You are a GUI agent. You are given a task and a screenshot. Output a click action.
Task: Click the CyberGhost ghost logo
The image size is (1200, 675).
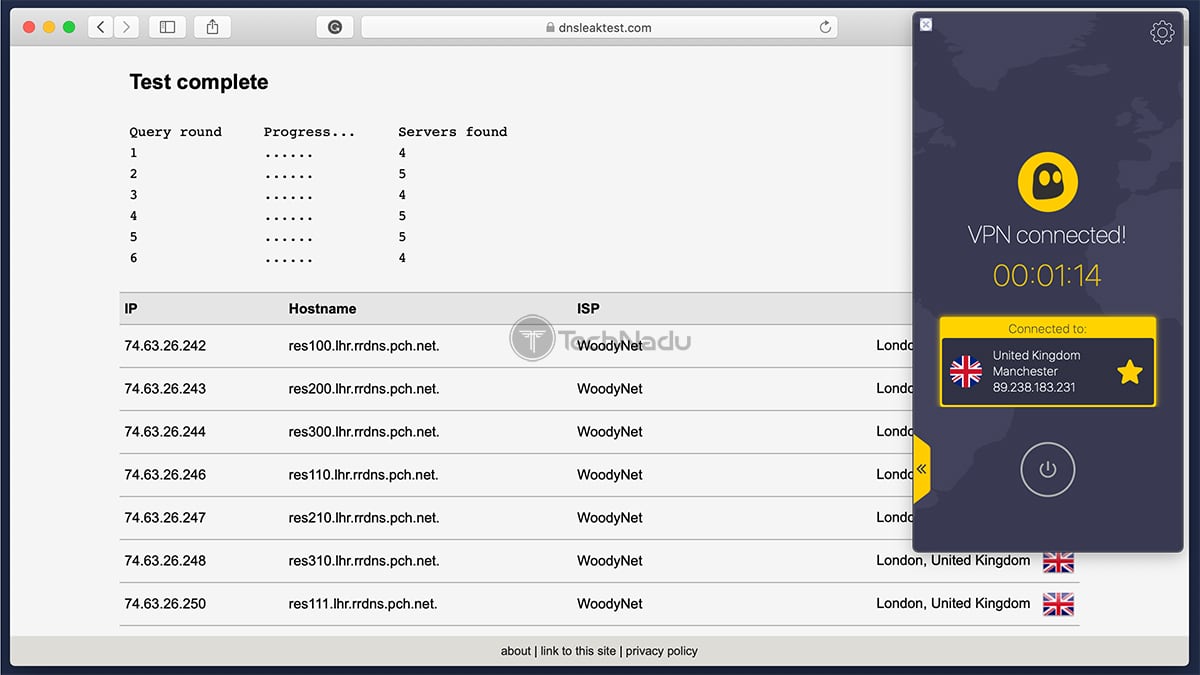pos(1047,182)
